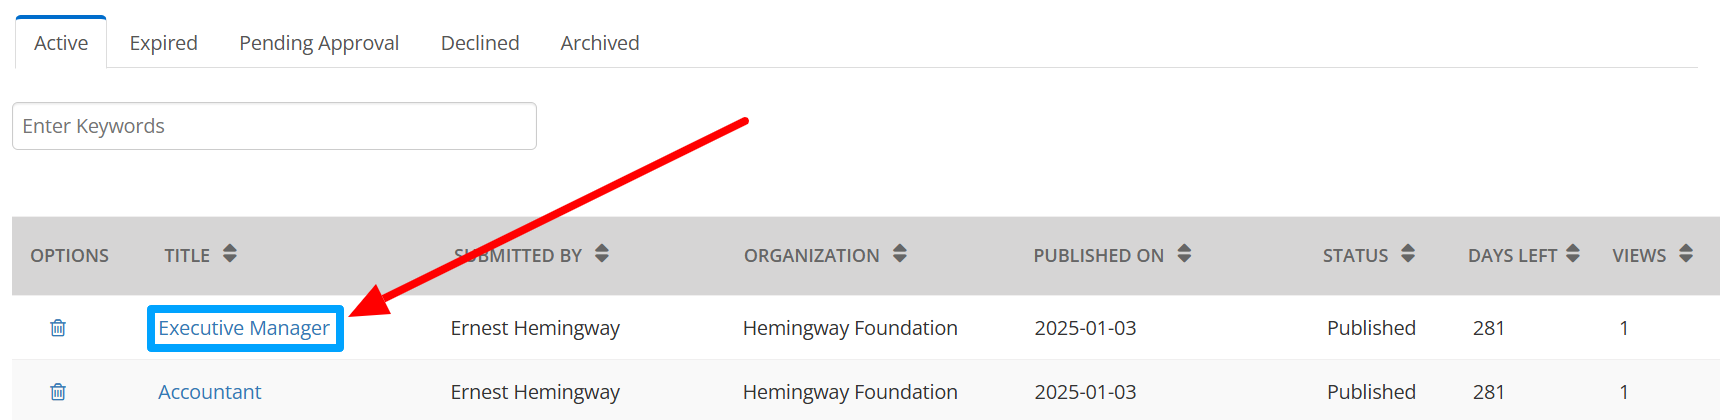Sort by Days Left column arrows
This screenshot has height=420, width=1729.
[1573, 254]
